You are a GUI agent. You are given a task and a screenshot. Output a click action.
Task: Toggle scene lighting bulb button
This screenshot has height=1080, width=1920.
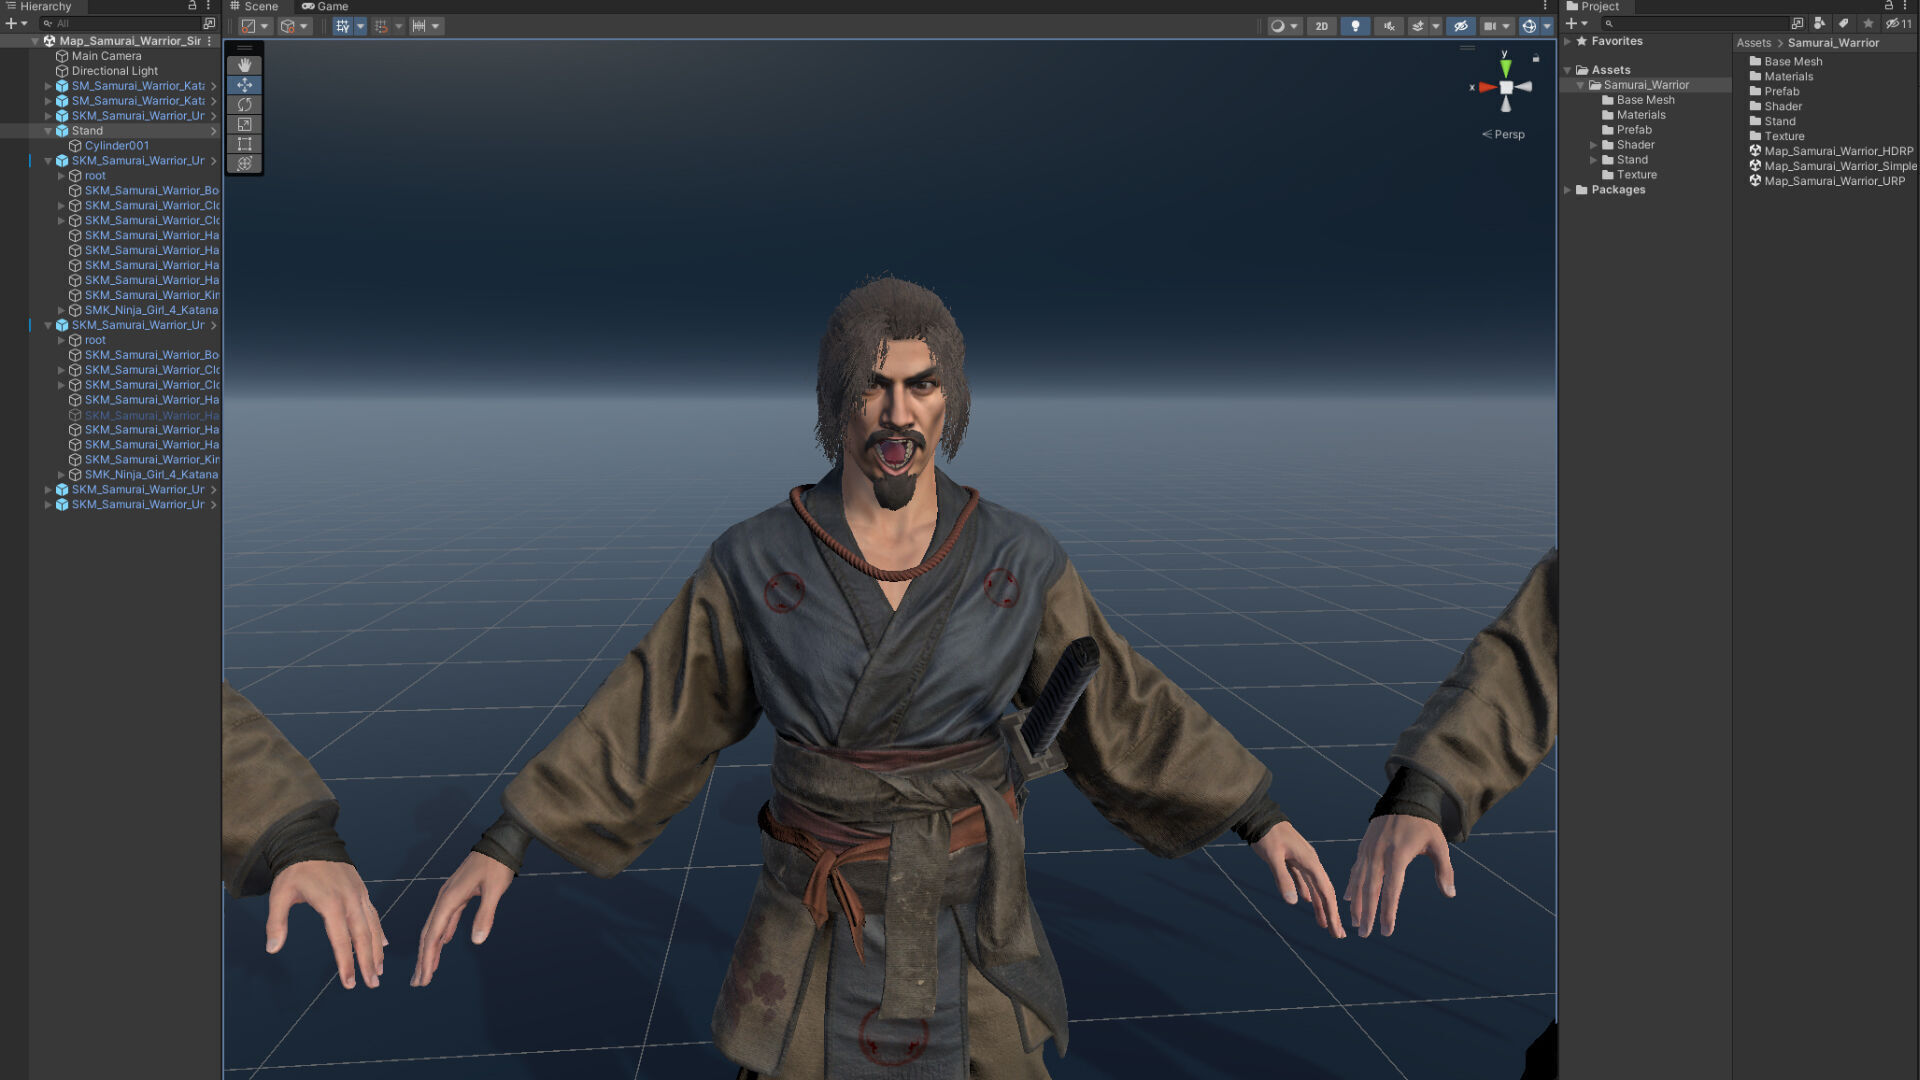(x=1355, y=26)
